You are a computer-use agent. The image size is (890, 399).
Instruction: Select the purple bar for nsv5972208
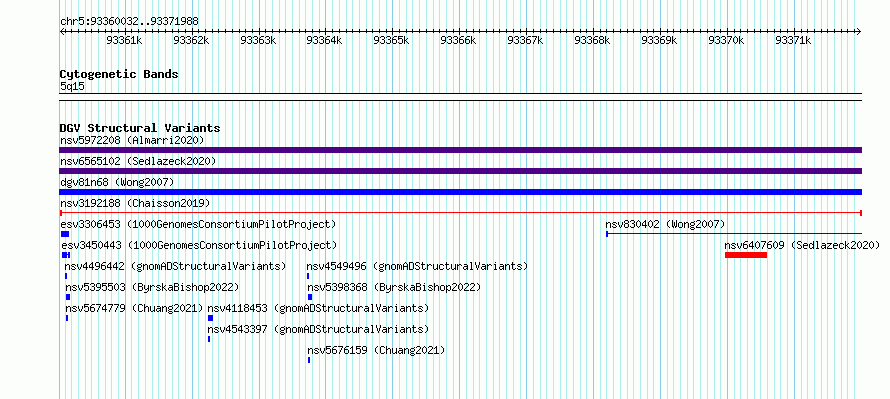[x=460, y=150]
